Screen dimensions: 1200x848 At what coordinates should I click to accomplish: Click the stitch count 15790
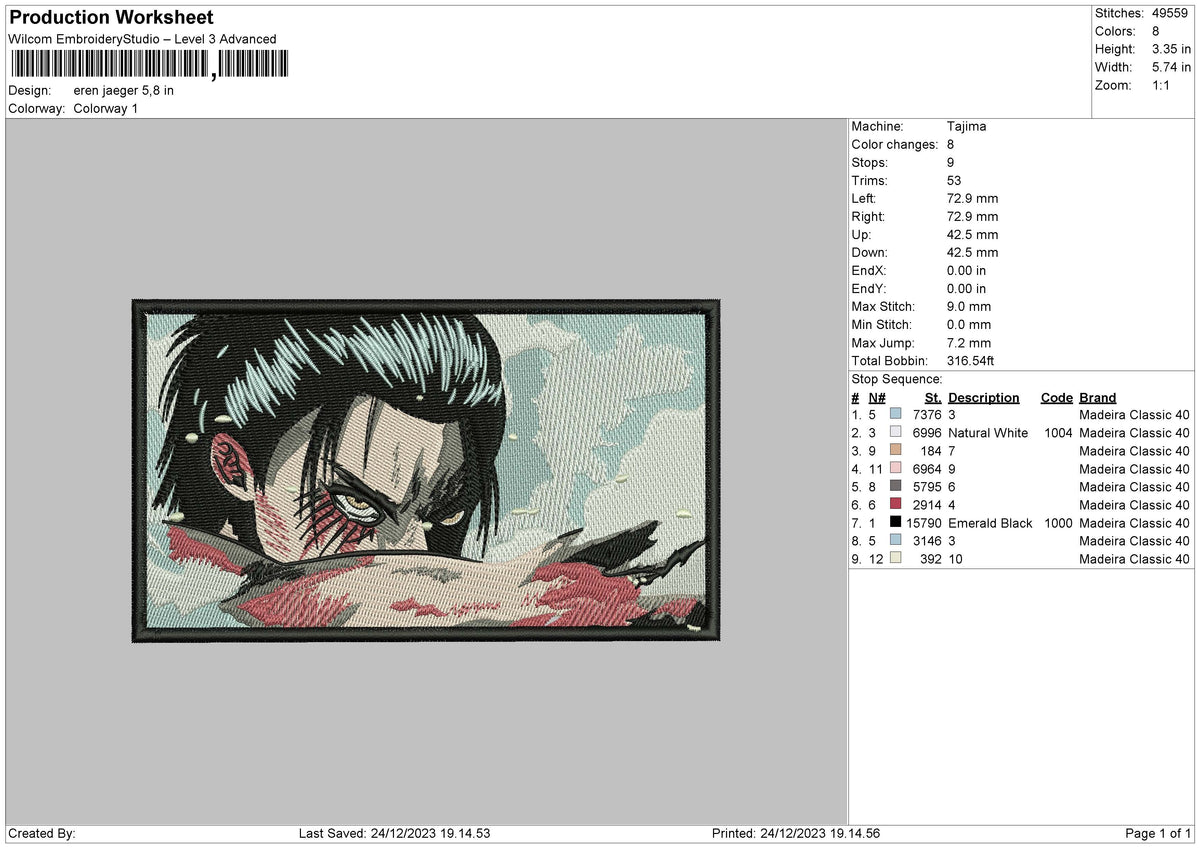pyautogui.click(x=924, y=522)
